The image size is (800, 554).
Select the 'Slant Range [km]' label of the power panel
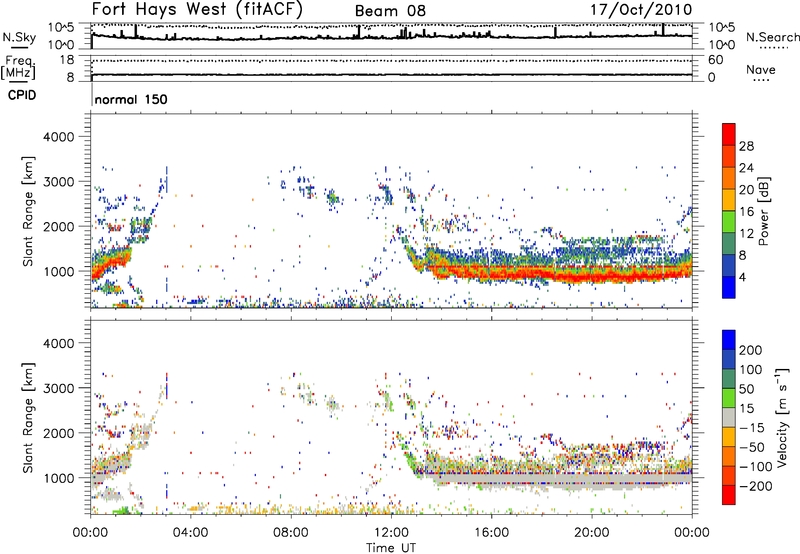pos(28,211)
